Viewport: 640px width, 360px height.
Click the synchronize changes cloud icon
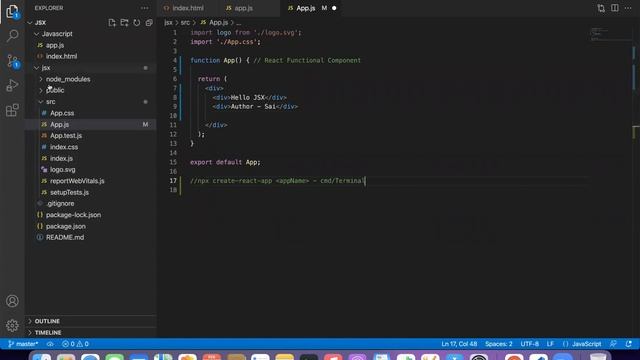point(50,344)
